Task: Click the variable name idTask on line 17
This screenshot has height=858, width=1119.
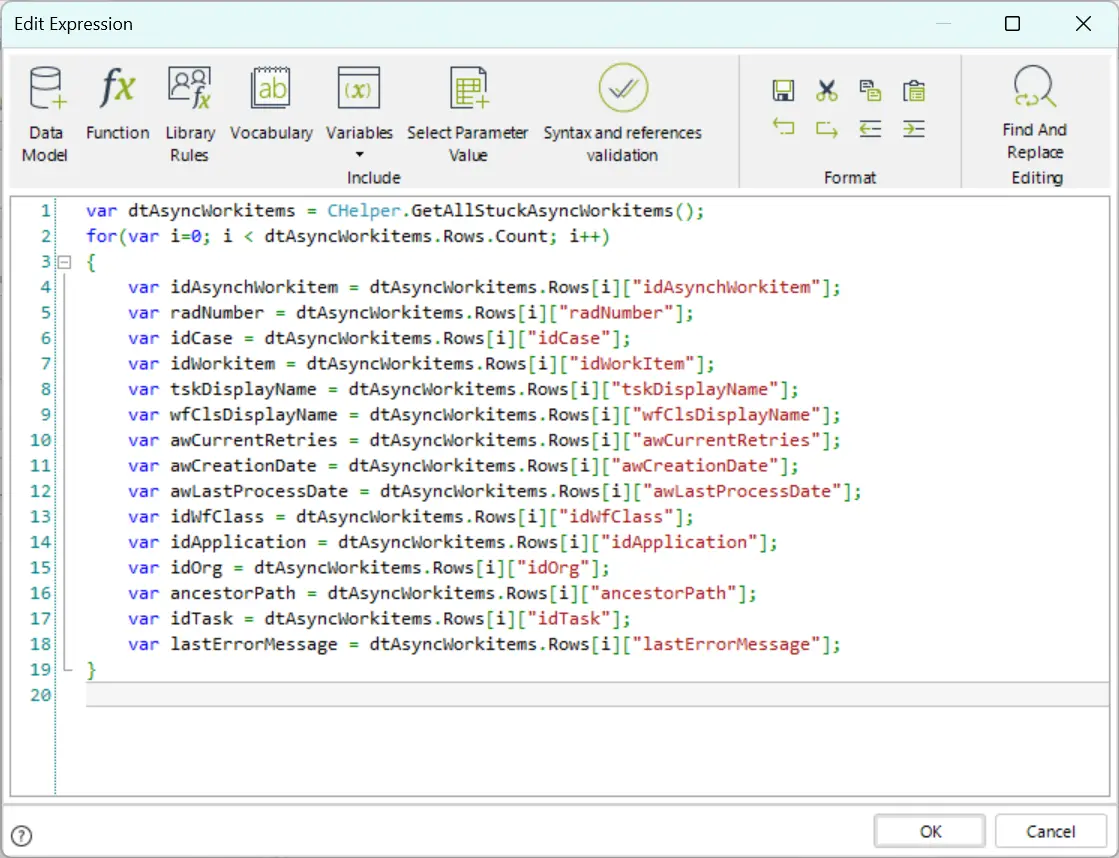Action: coord(201,619)
